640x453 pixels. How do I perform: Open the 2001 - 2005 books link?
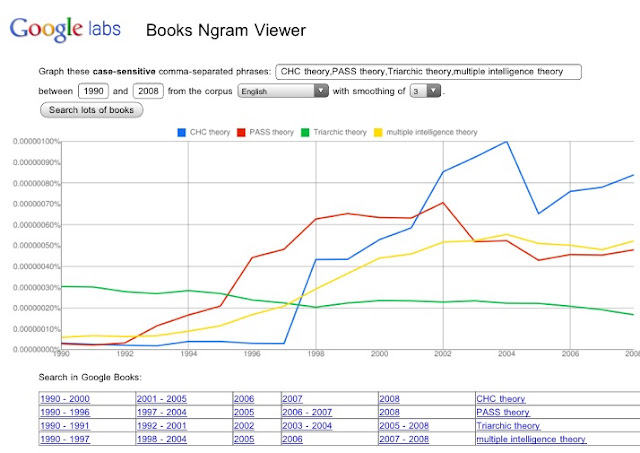[162, 399]
